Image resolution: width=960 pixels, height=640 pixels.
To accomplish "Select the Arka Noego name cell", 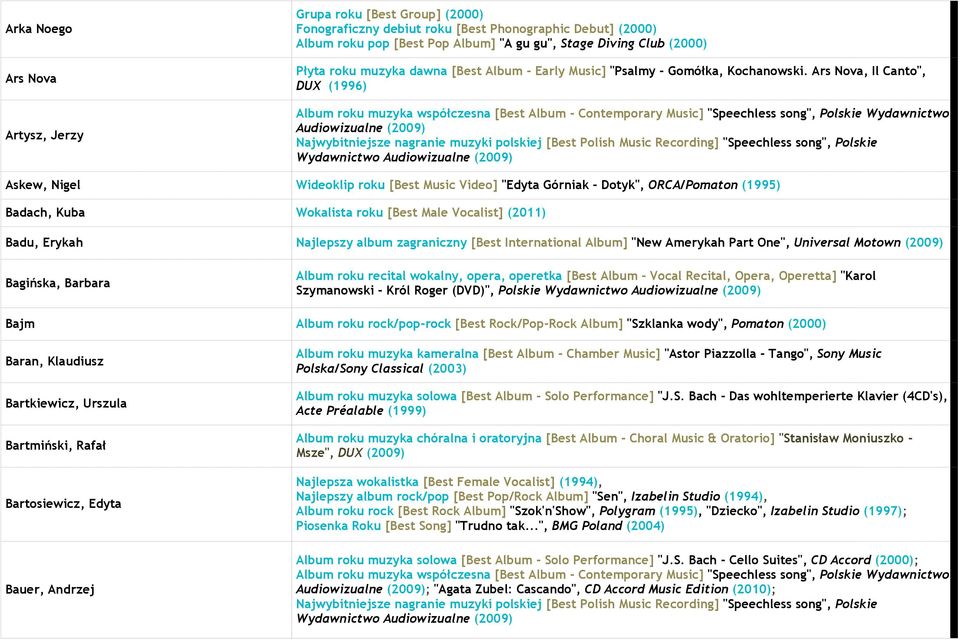I will point(146,29).
